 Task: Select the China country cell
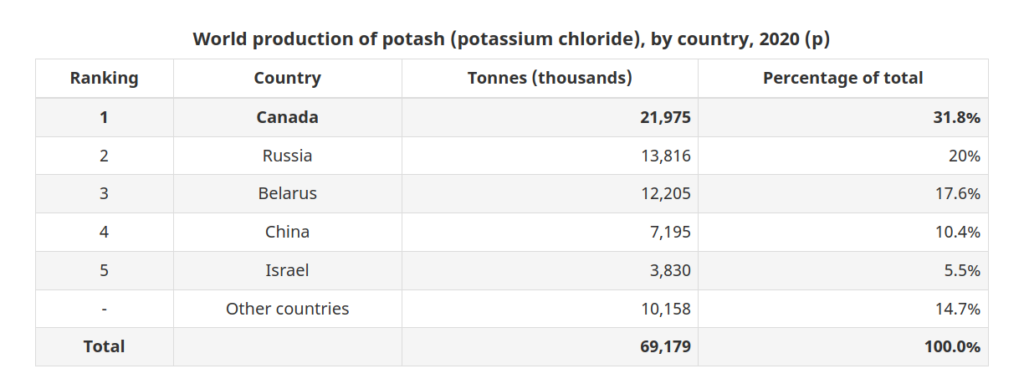coord(287,232)
